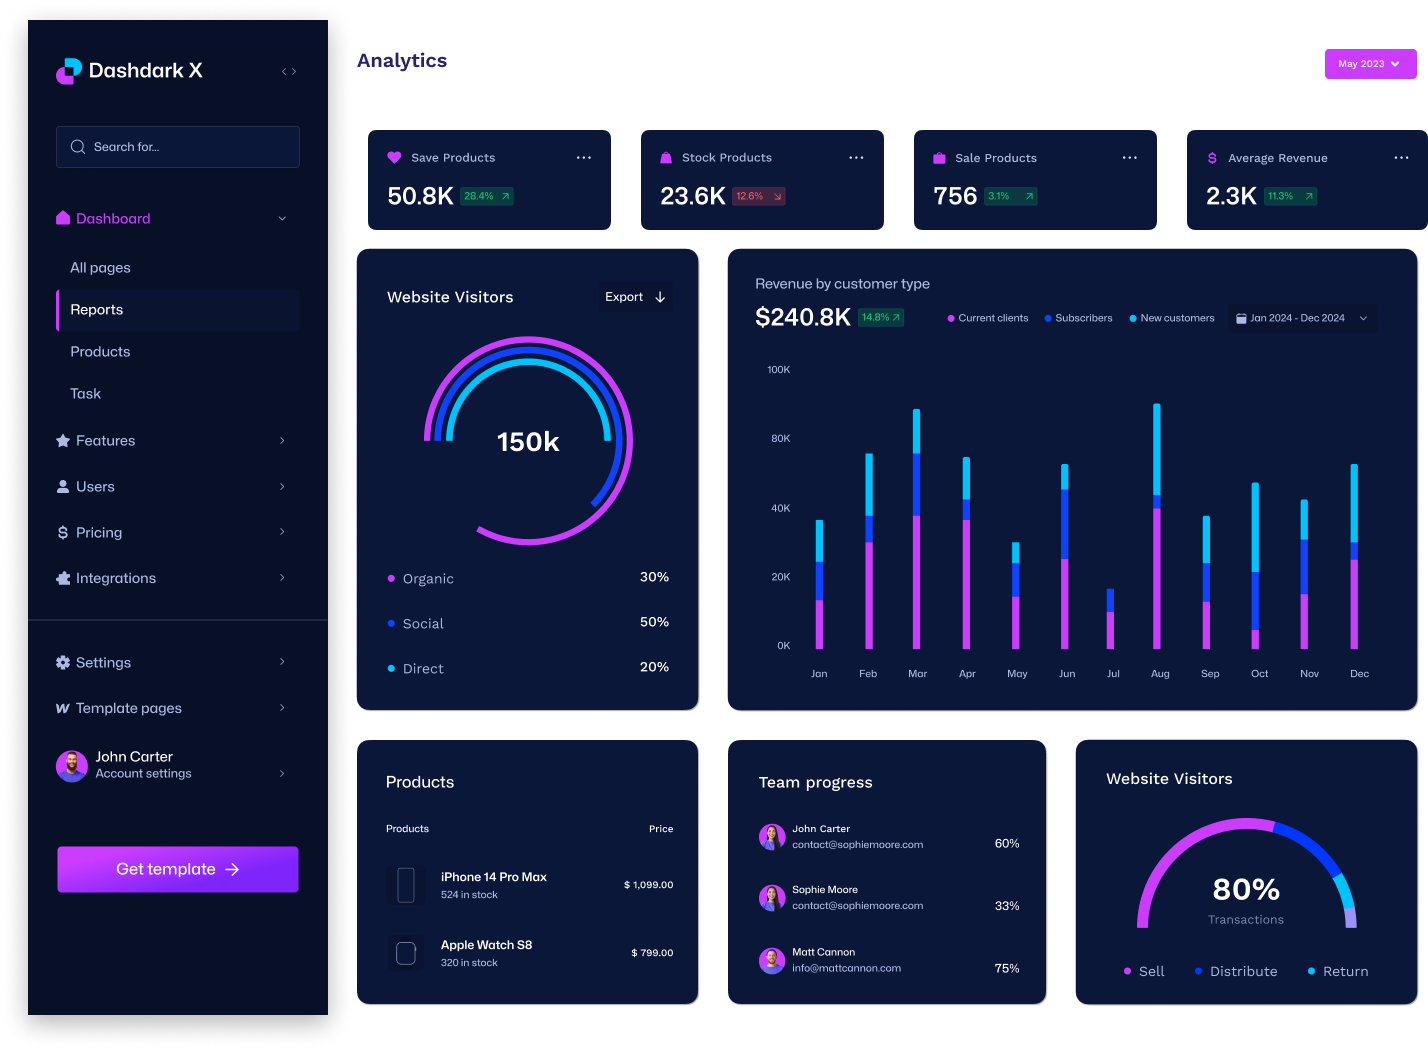The width and height of the screenshot is (1428, 1051).
Task: Click the bag icon on Stock Products card
Action: (666, 157)
